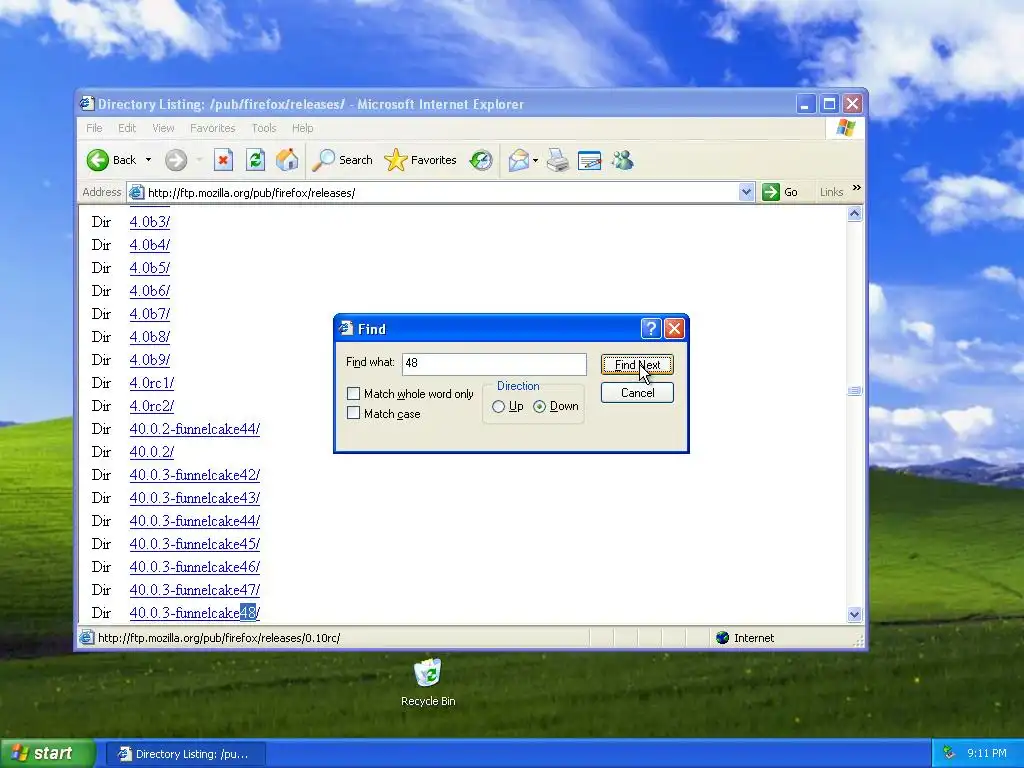The height and width of the screenshot is (768, 1024).
Task: Click the scroll down arrow
Action: (854, 615)
